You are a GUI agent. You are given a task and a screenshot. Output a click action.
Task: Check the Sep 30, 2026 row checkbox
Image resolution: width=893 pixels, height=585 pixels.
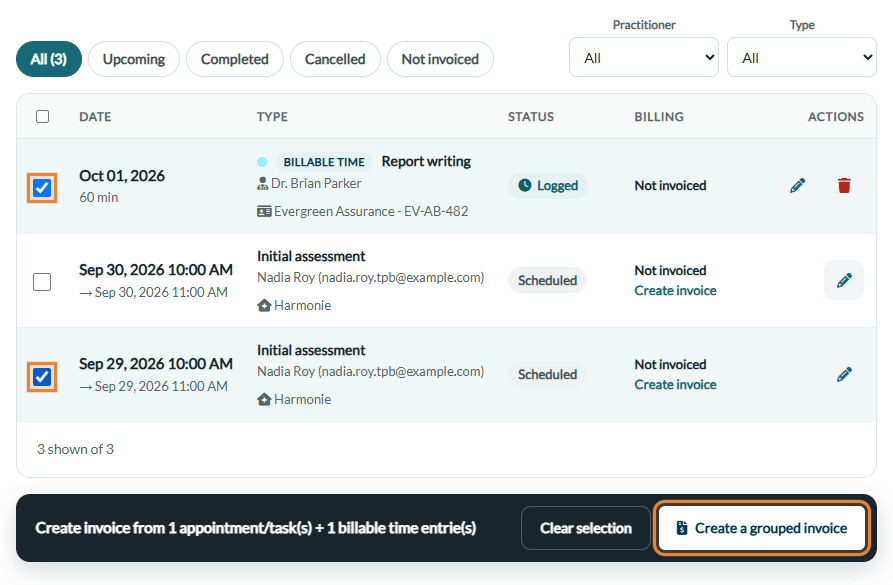[x=42, y=281]
